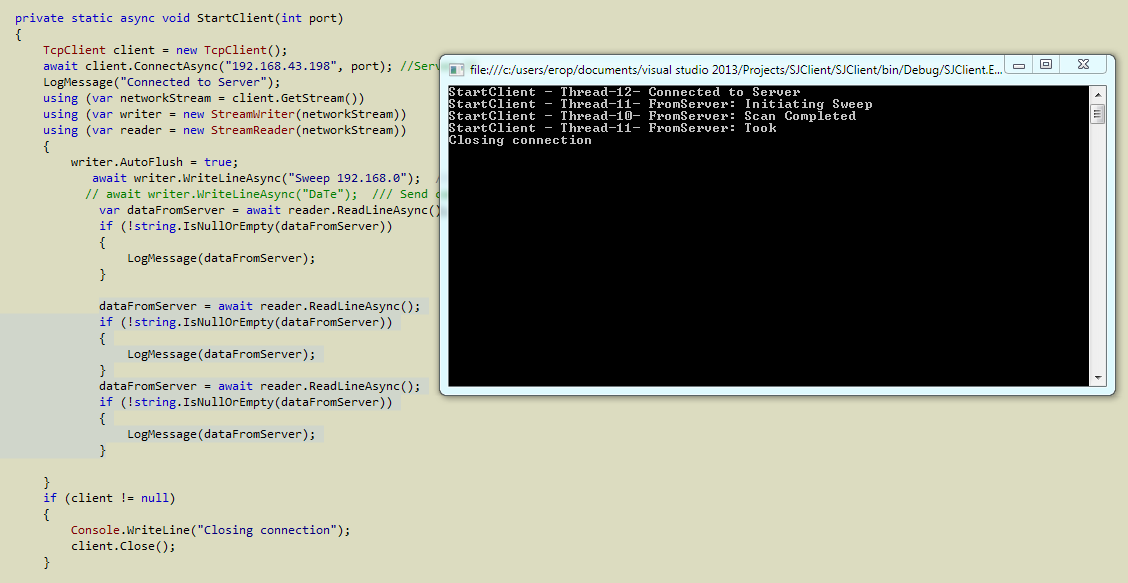
Task: Click the 'TcpClient client = new TcpClient();' line
Action: [x=165, y=50]
